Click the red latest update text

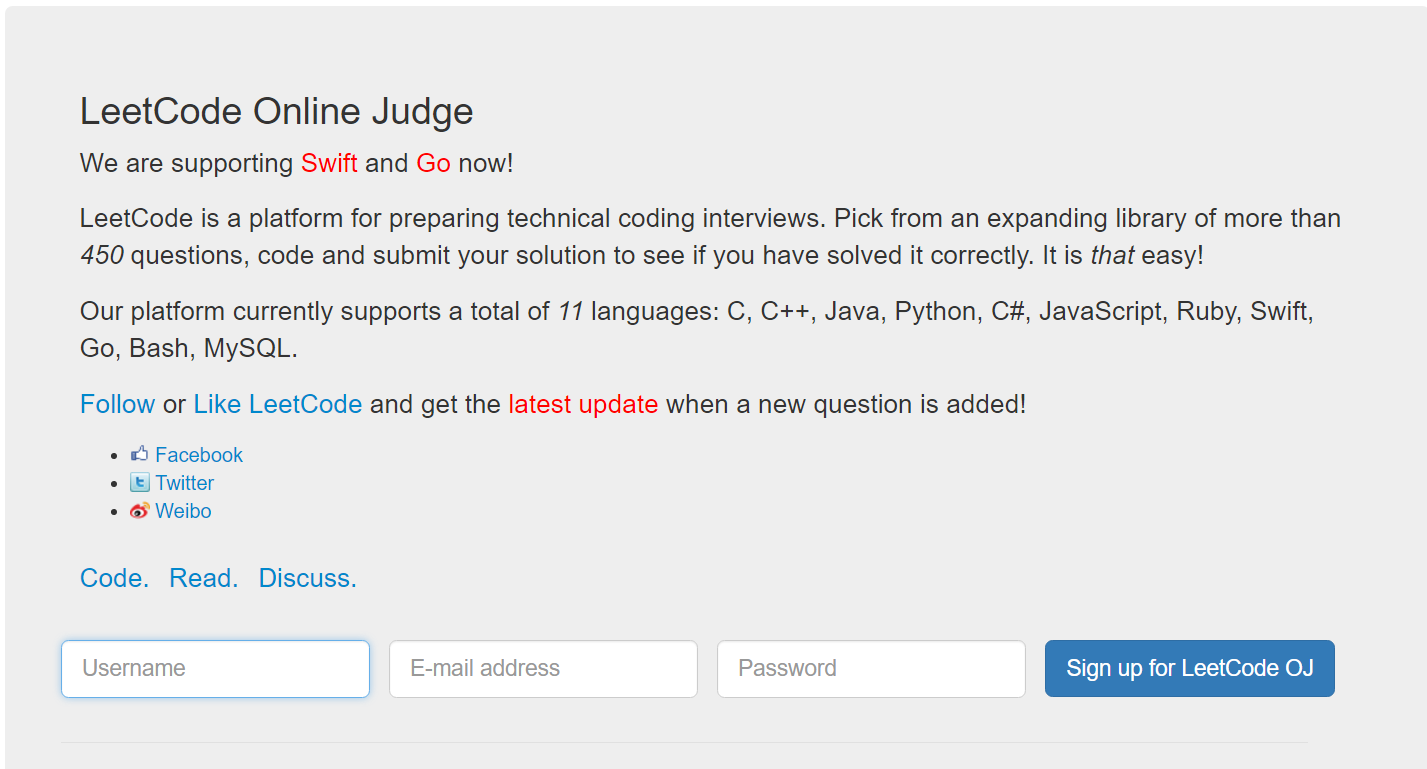tap(583, 404)
